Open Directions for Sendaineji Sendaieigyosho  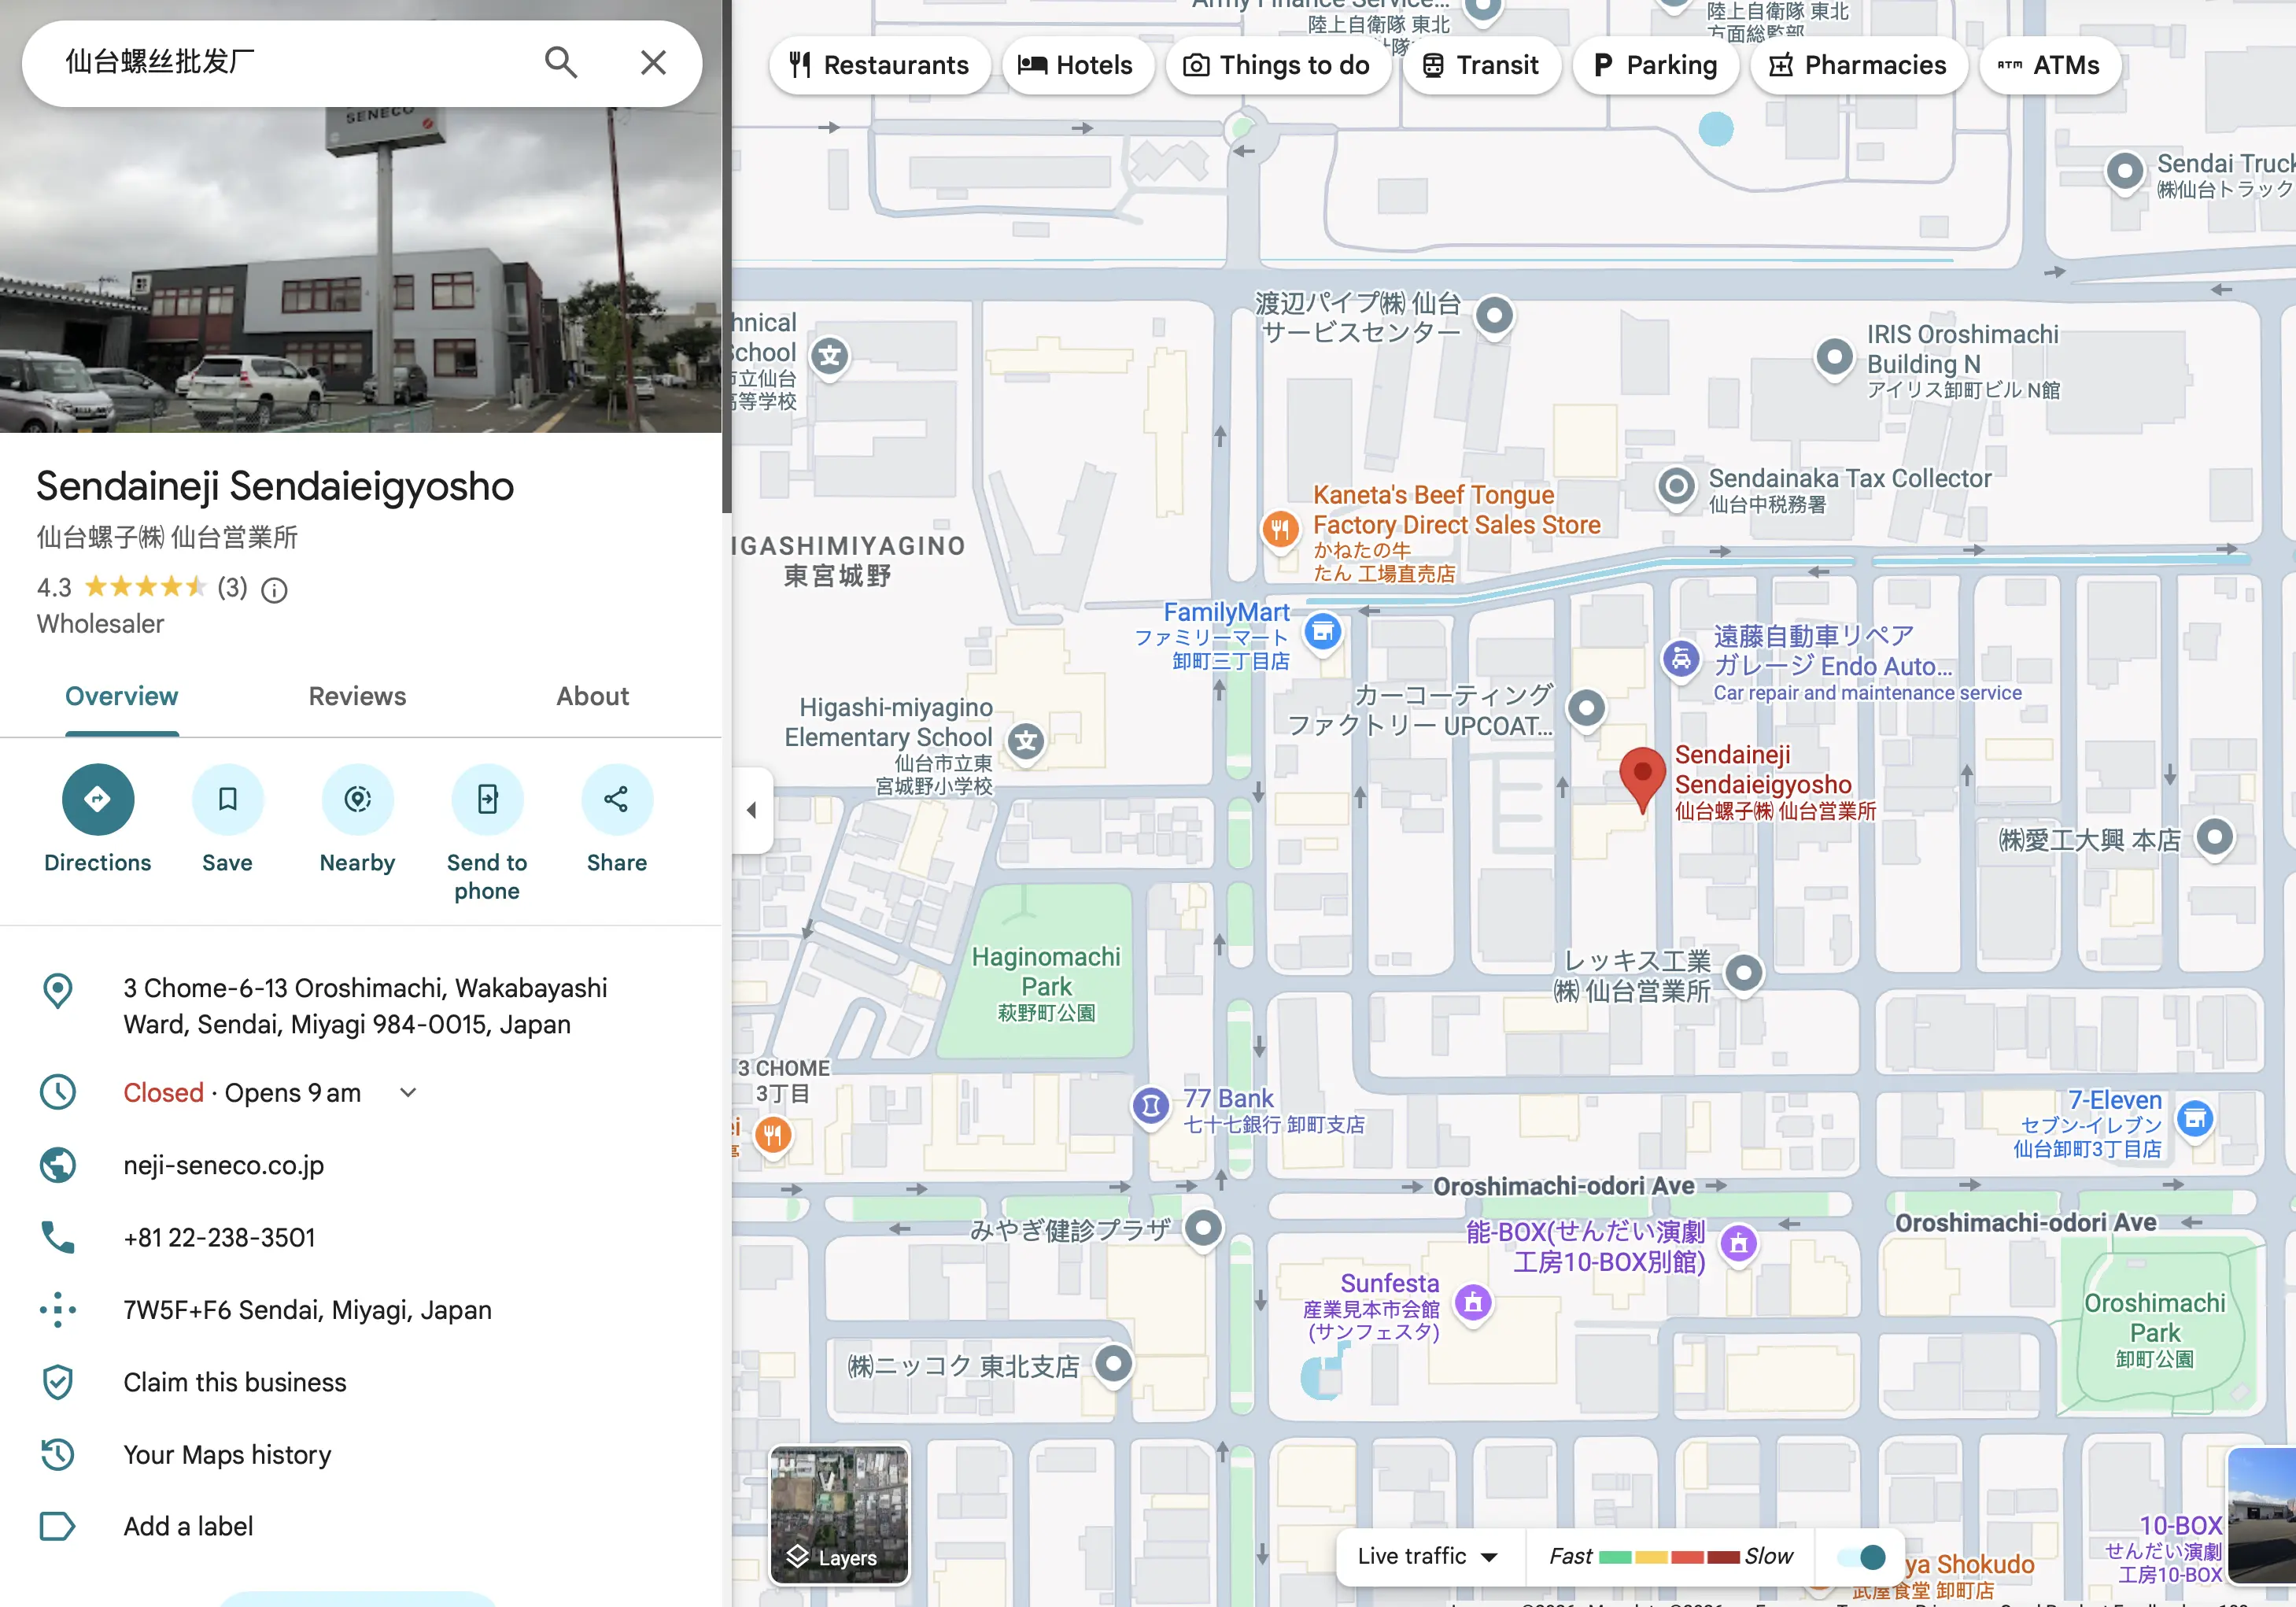(97, 799)
